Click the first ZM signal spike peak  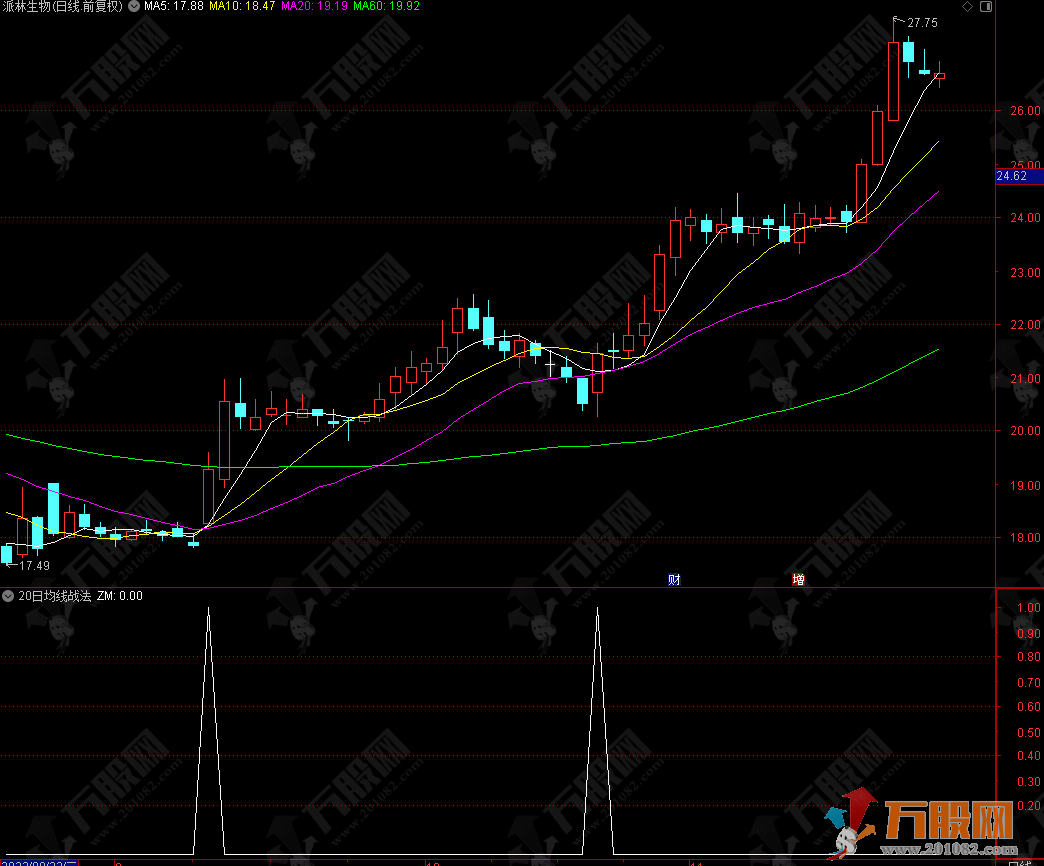208,608
